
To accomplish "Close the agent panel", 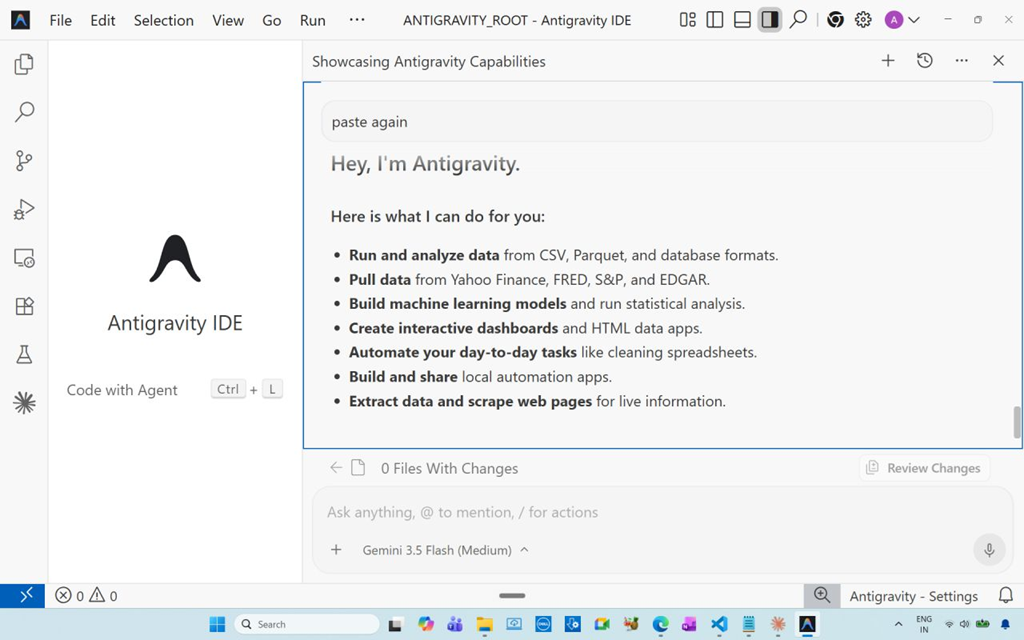I will click(999, 61).
